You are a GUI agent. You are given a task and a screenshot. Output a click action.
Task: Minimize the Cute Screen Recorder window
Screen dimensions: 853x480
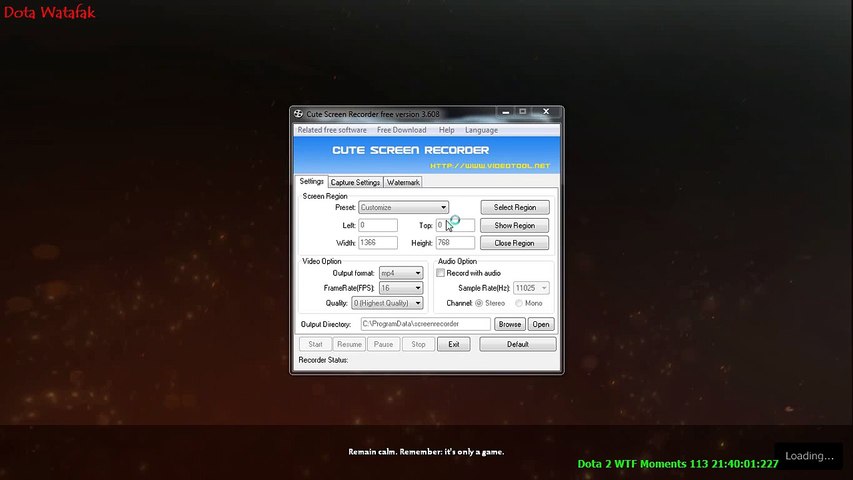point(505,112)
